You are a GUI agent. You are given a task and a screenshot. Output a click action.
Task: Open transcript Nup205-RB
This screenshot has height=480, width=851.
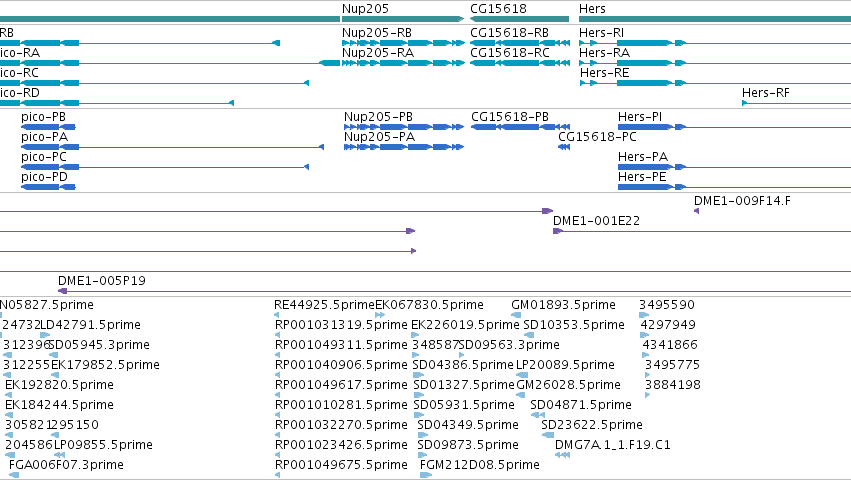click(x=377, y=33)
